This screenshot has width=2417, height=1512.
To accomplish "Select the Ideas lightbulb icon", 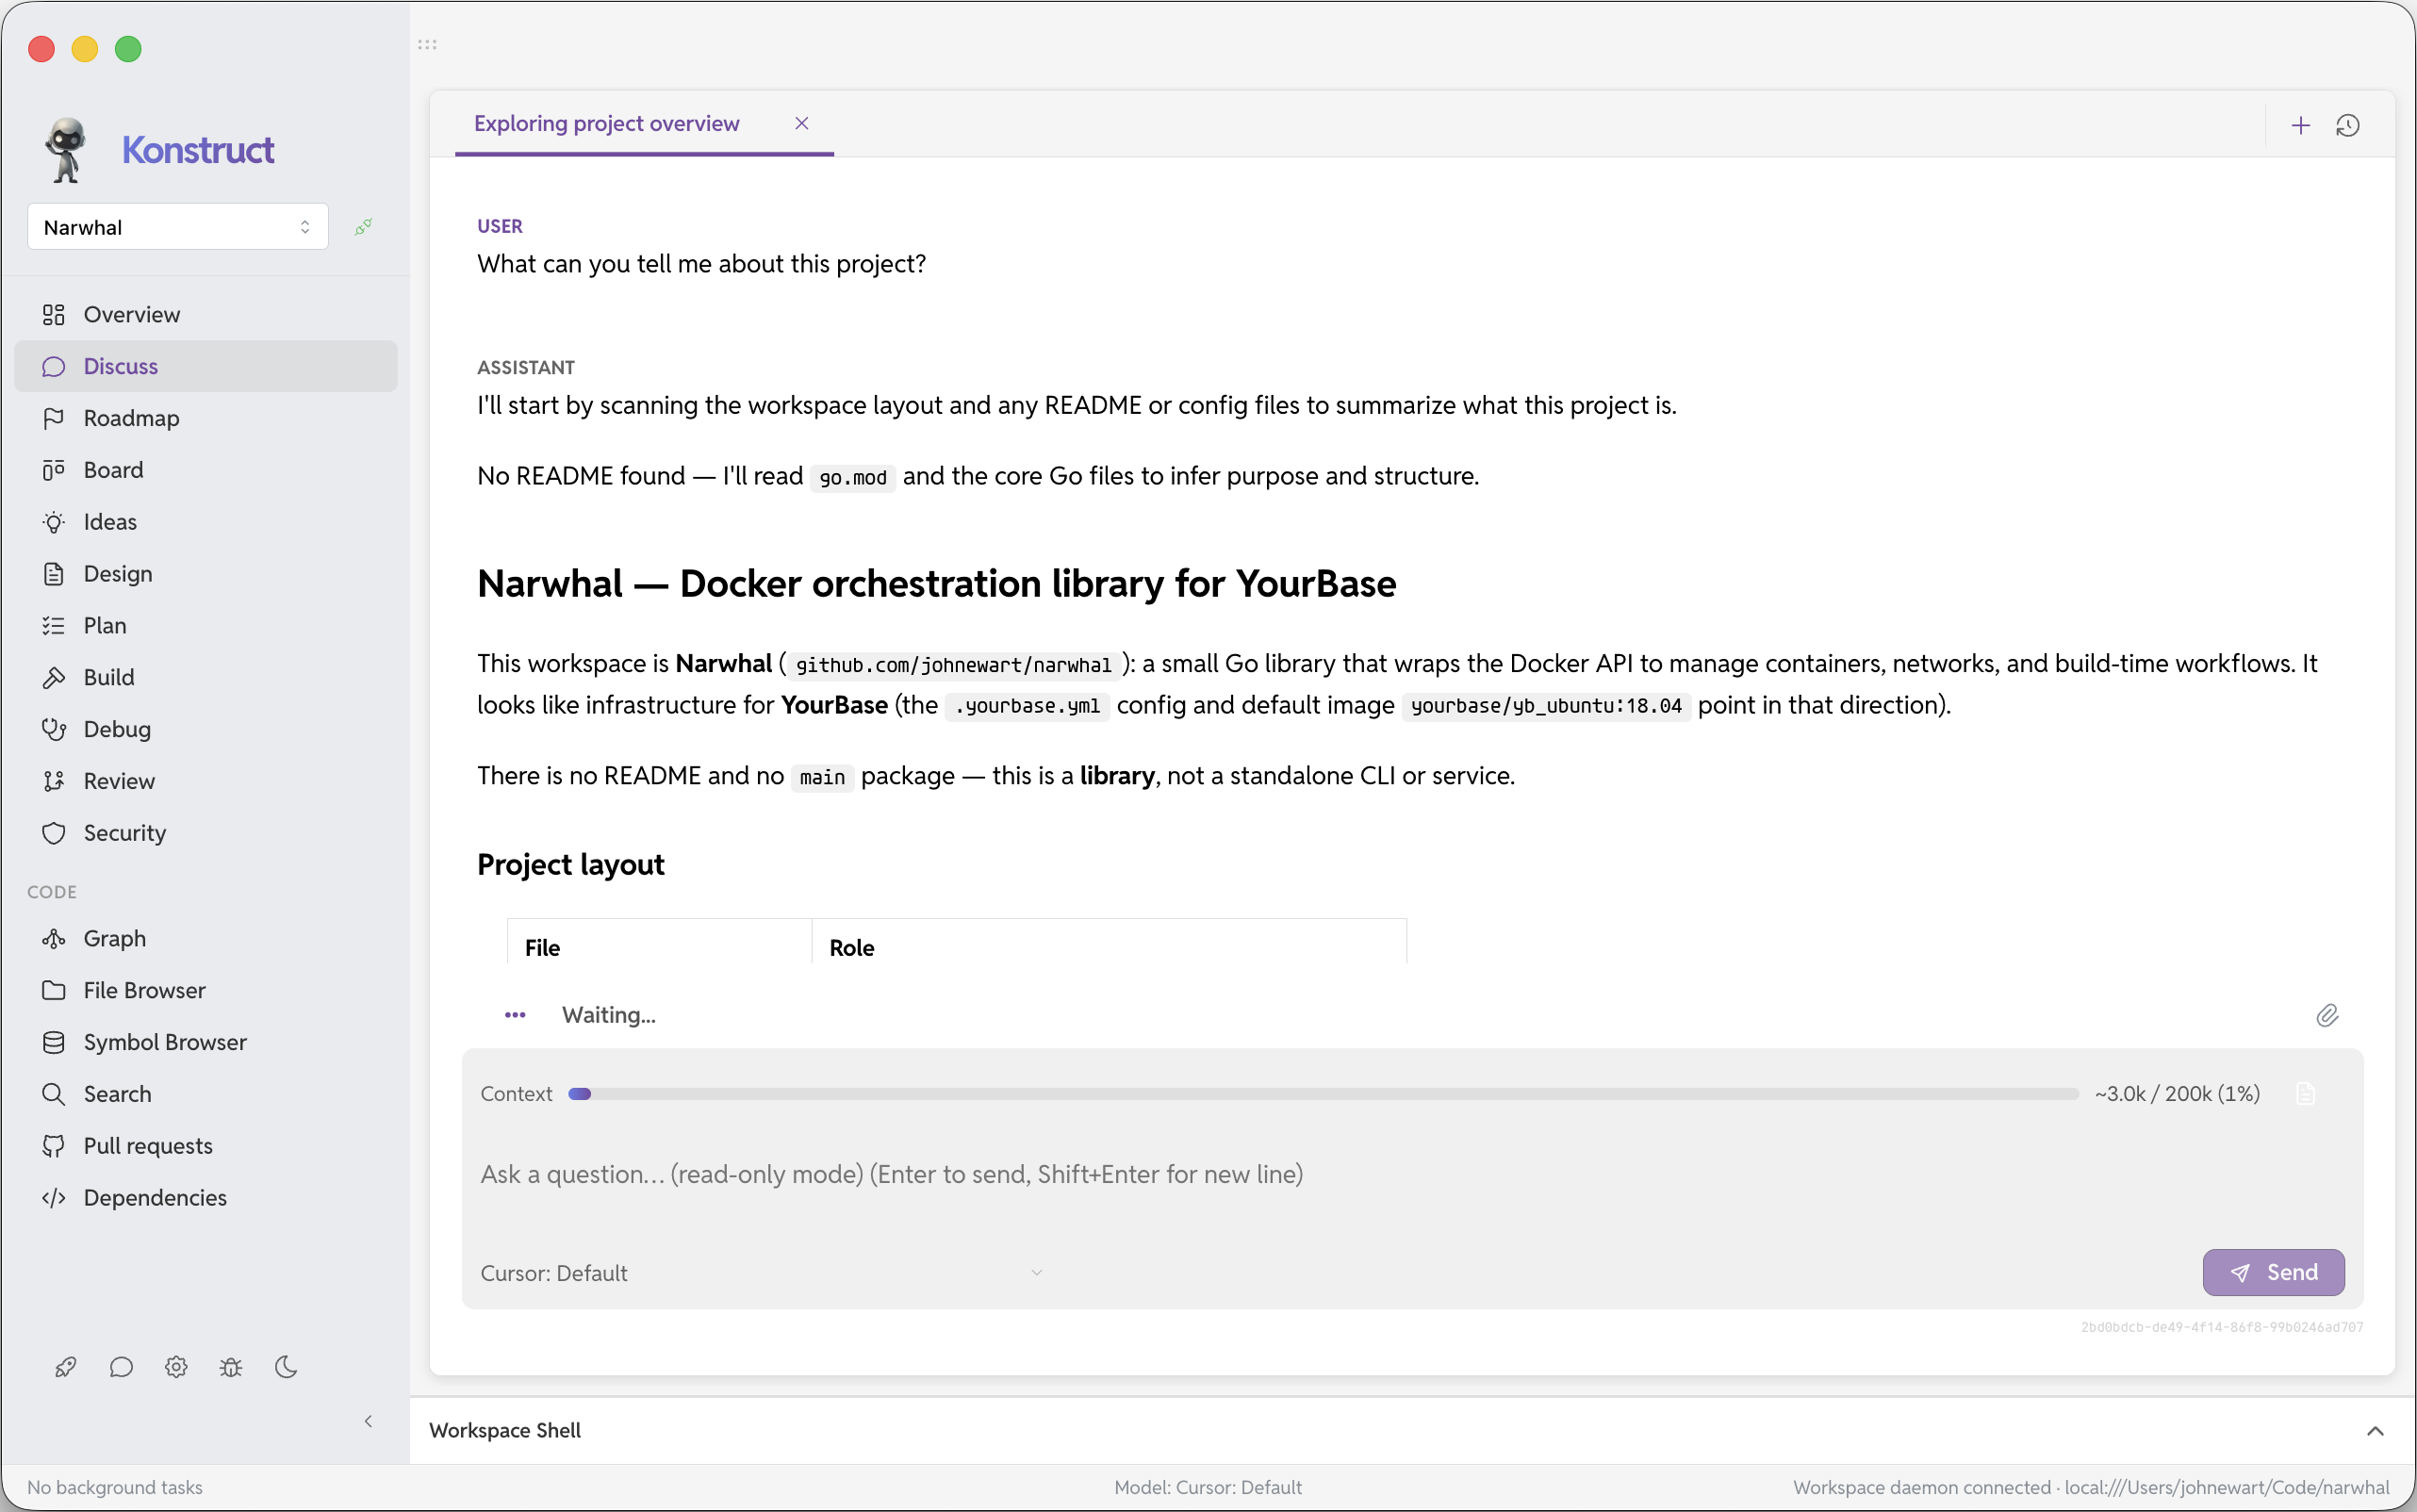I will (x=53, y=522).
